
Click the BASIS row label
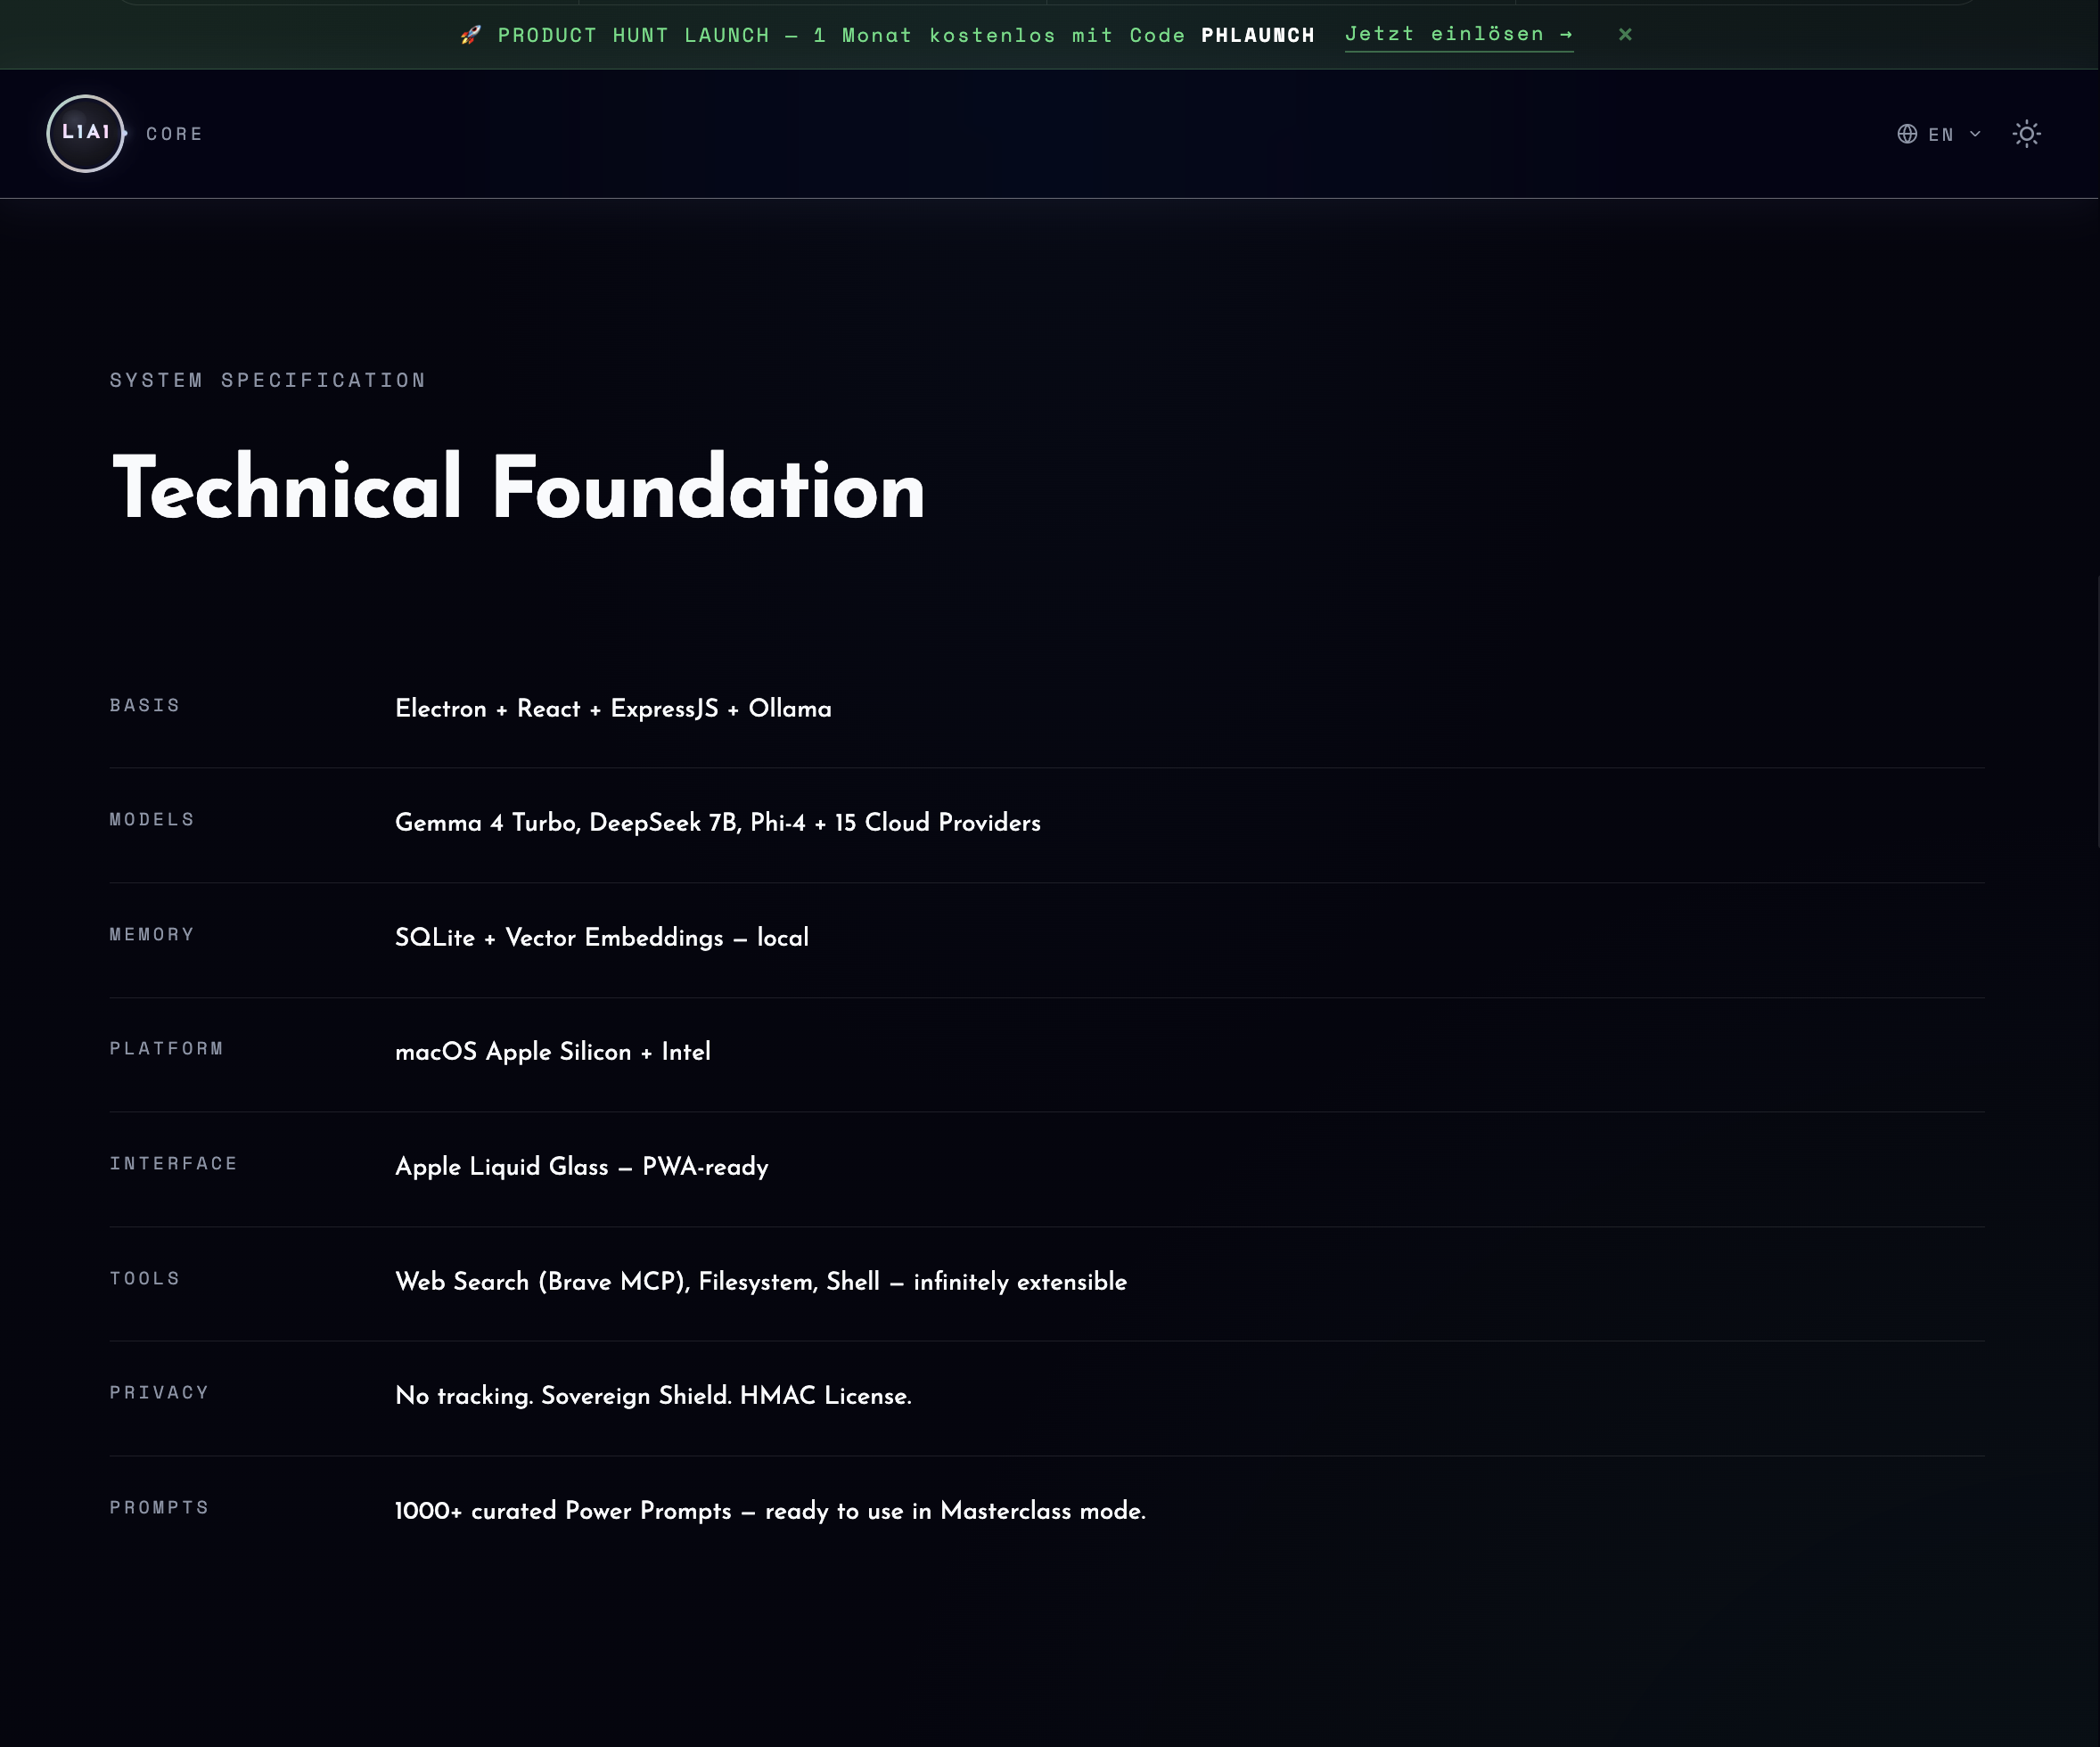pyautogui.click(x=145, y=705)
